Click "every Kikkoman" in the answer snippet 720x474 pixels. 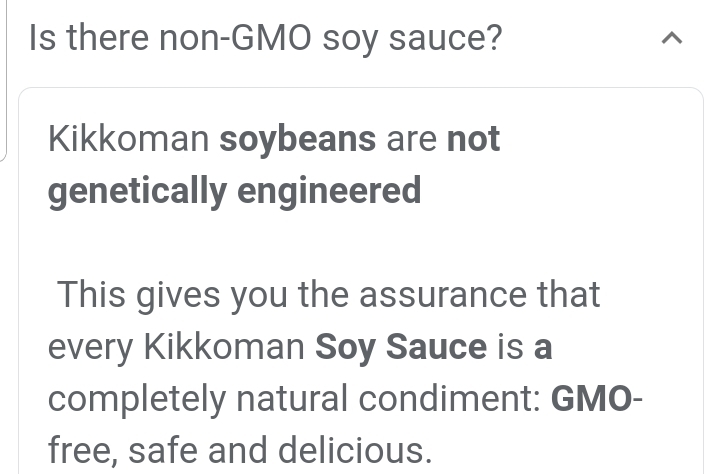tap(176, 347)
